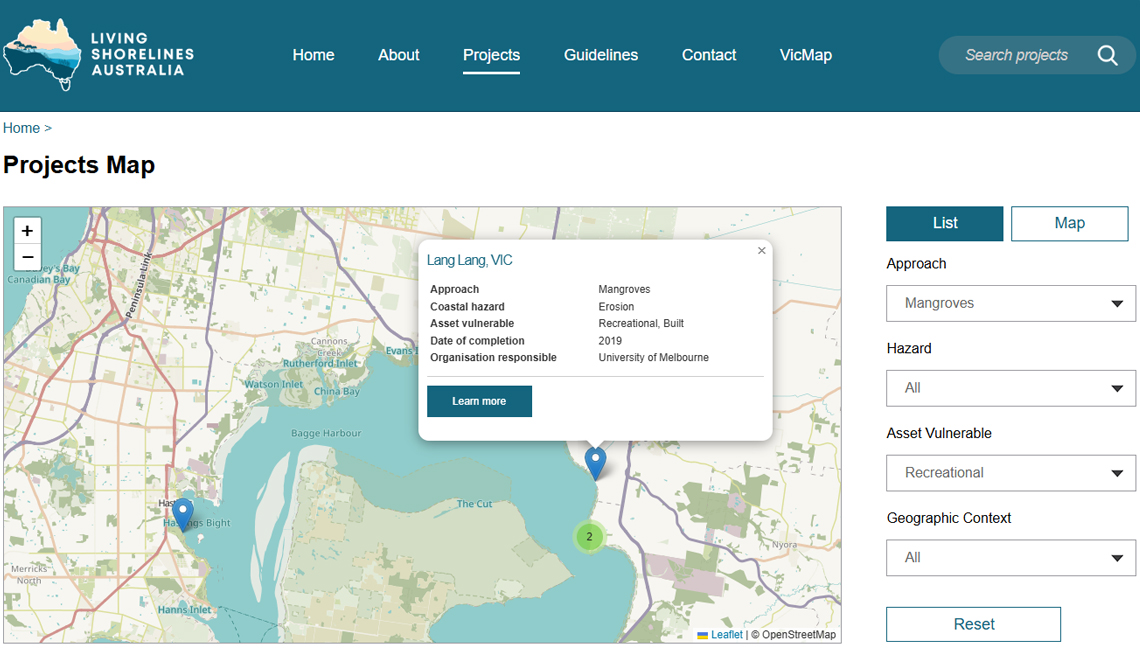
Task: Expand the Asset Vulnerable dropdown
Action: [1010, 473]
